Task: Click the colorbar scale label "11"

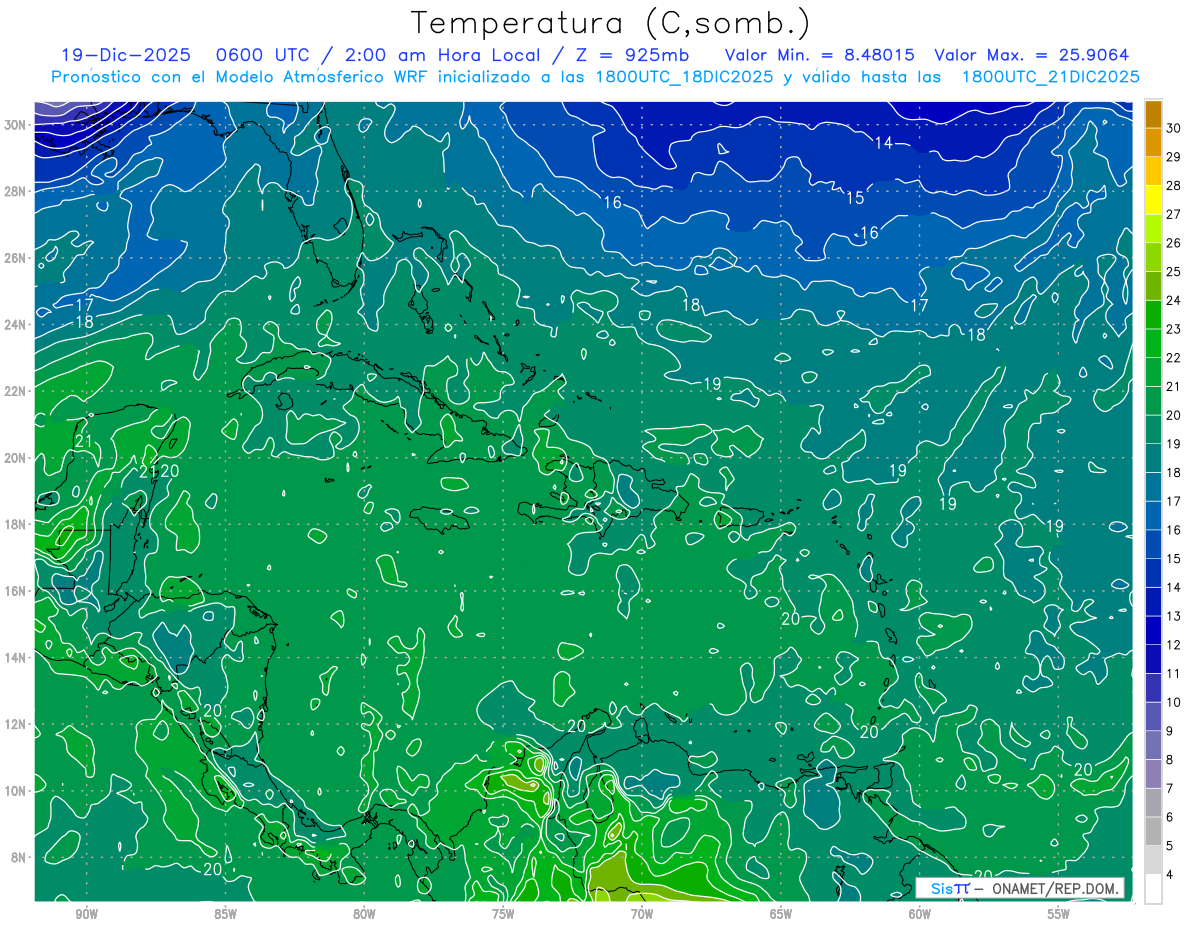Action: [1173, 673]
